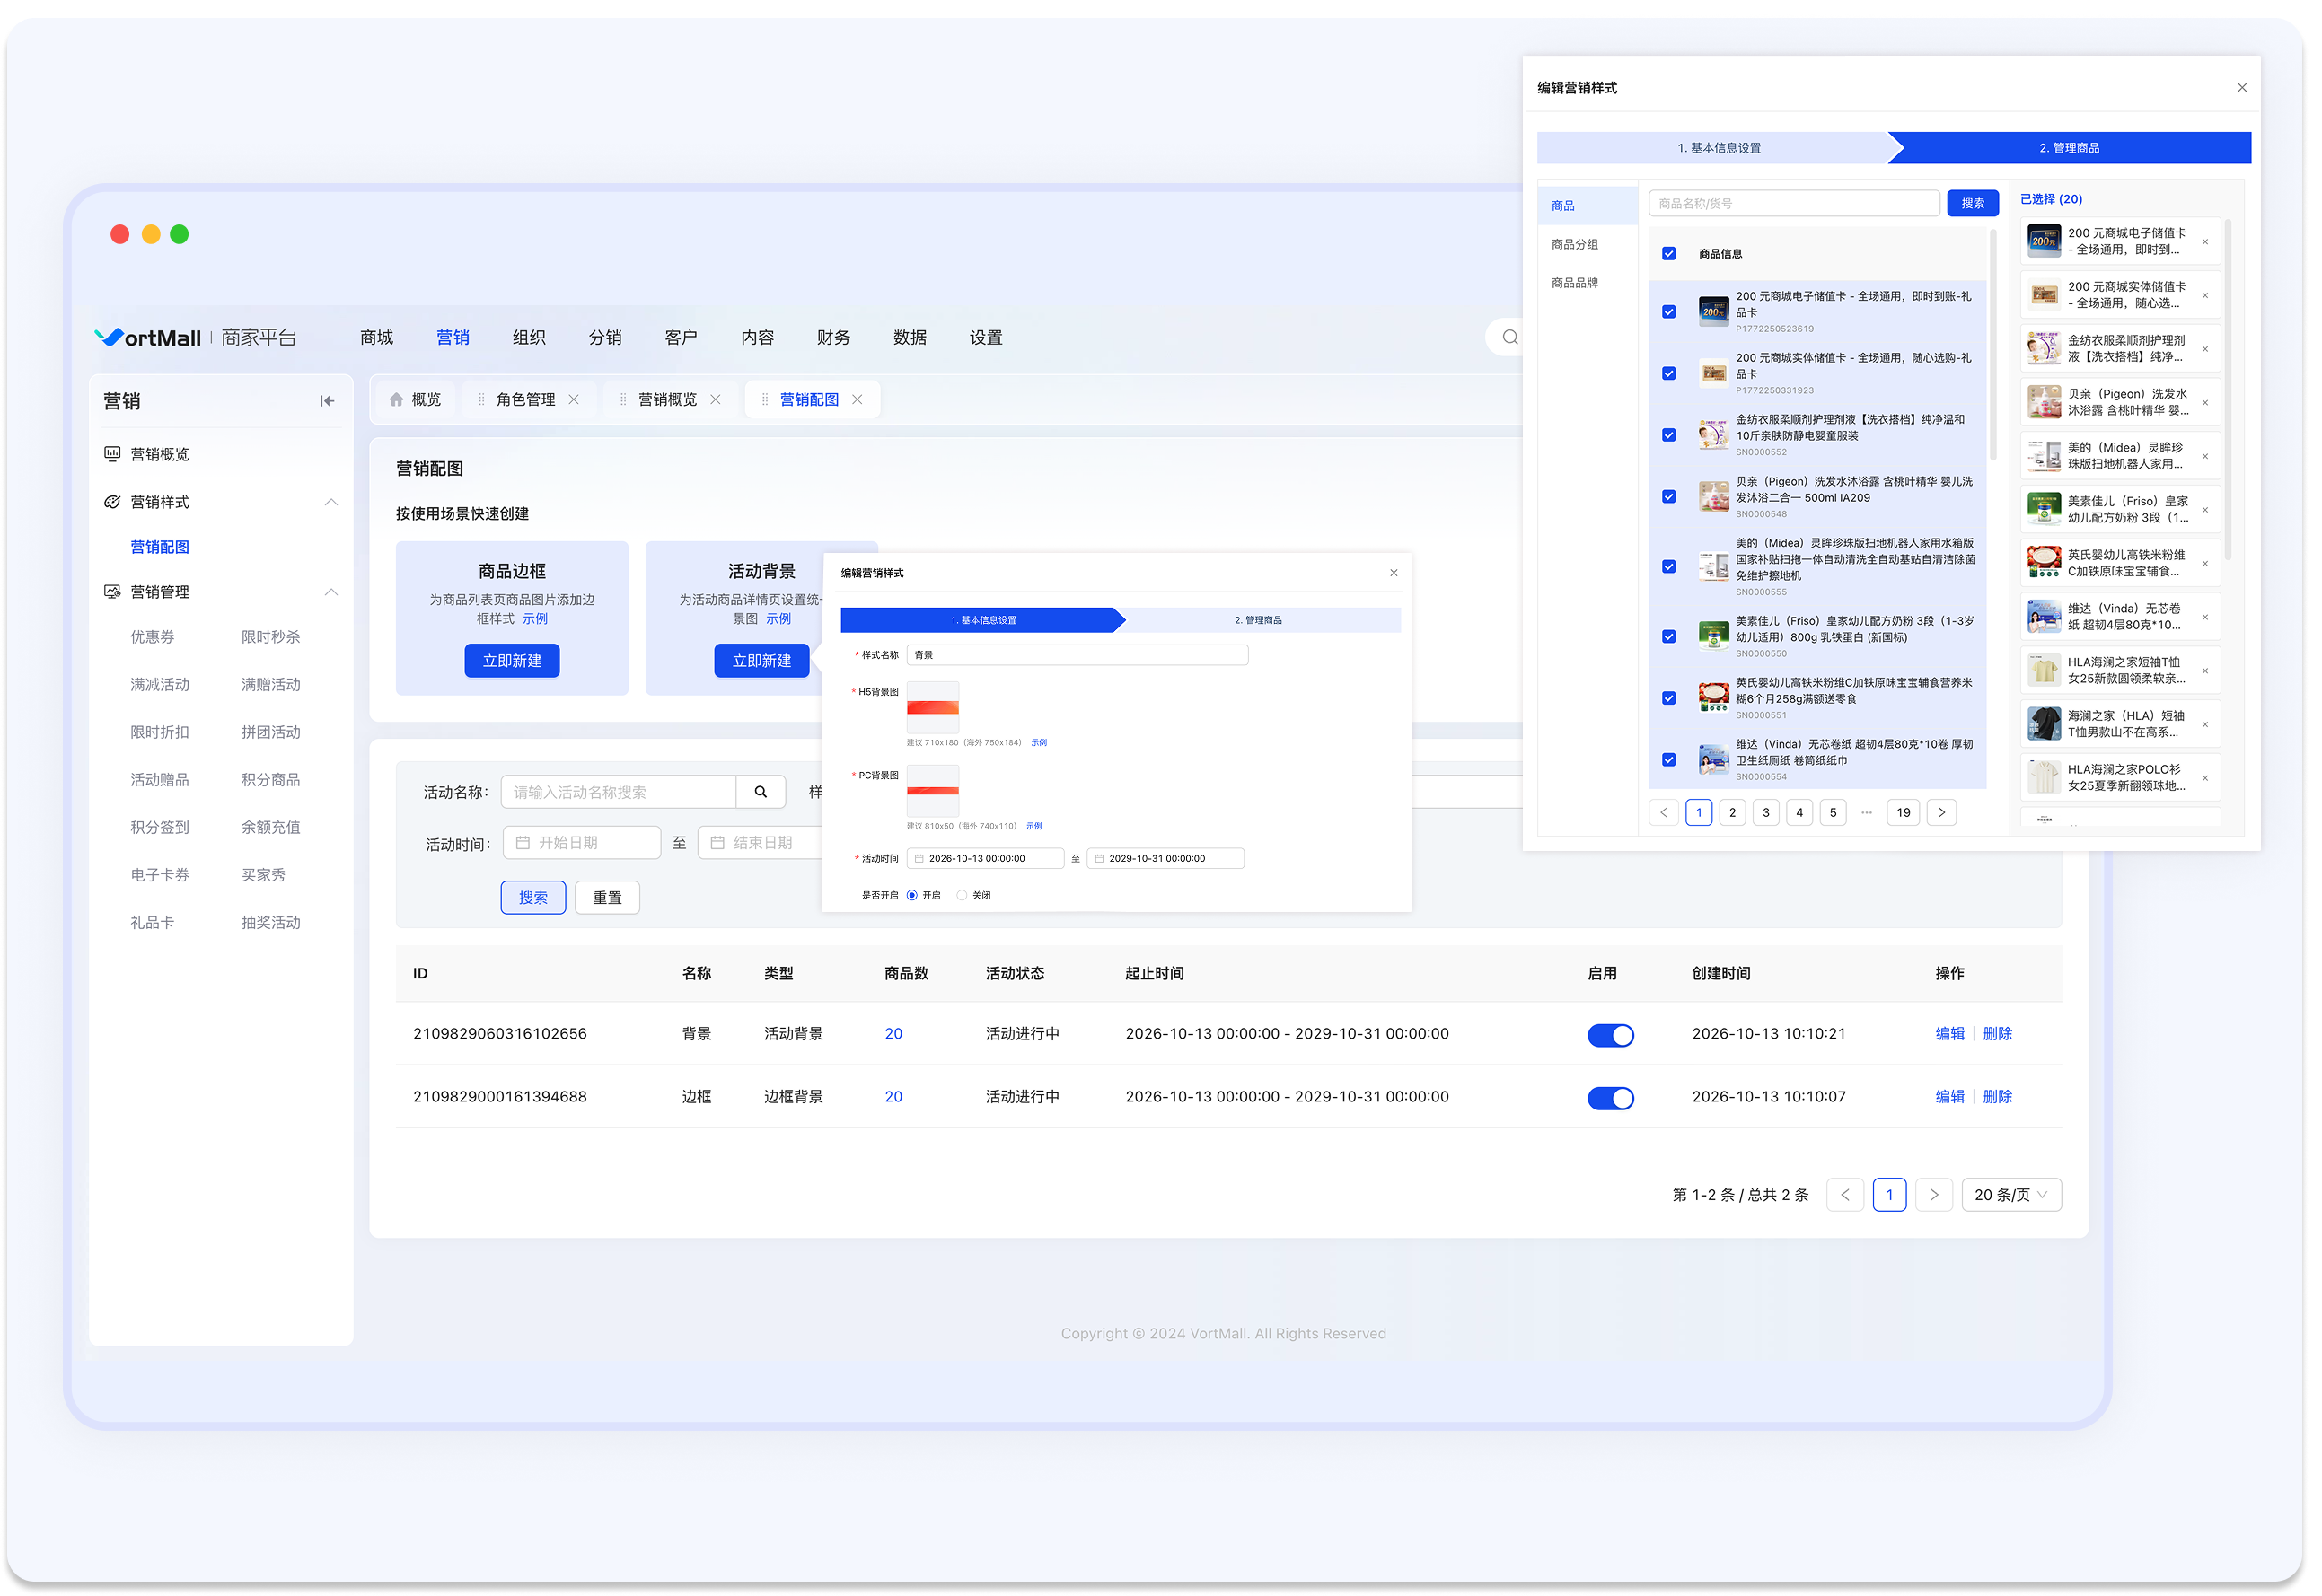Open the 20 条/页 page size dropdown

point(2011,1196)
